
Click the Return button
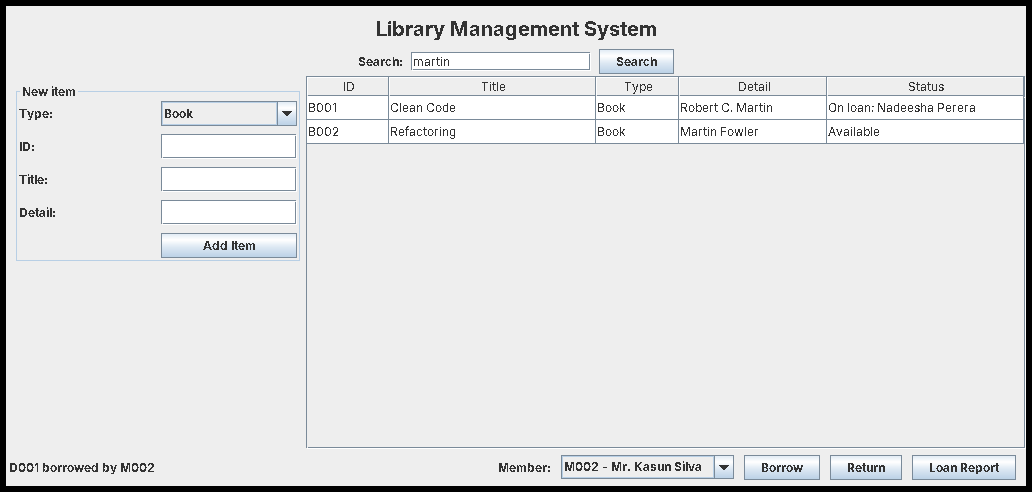pyautogui.click(x=865, y=468)
